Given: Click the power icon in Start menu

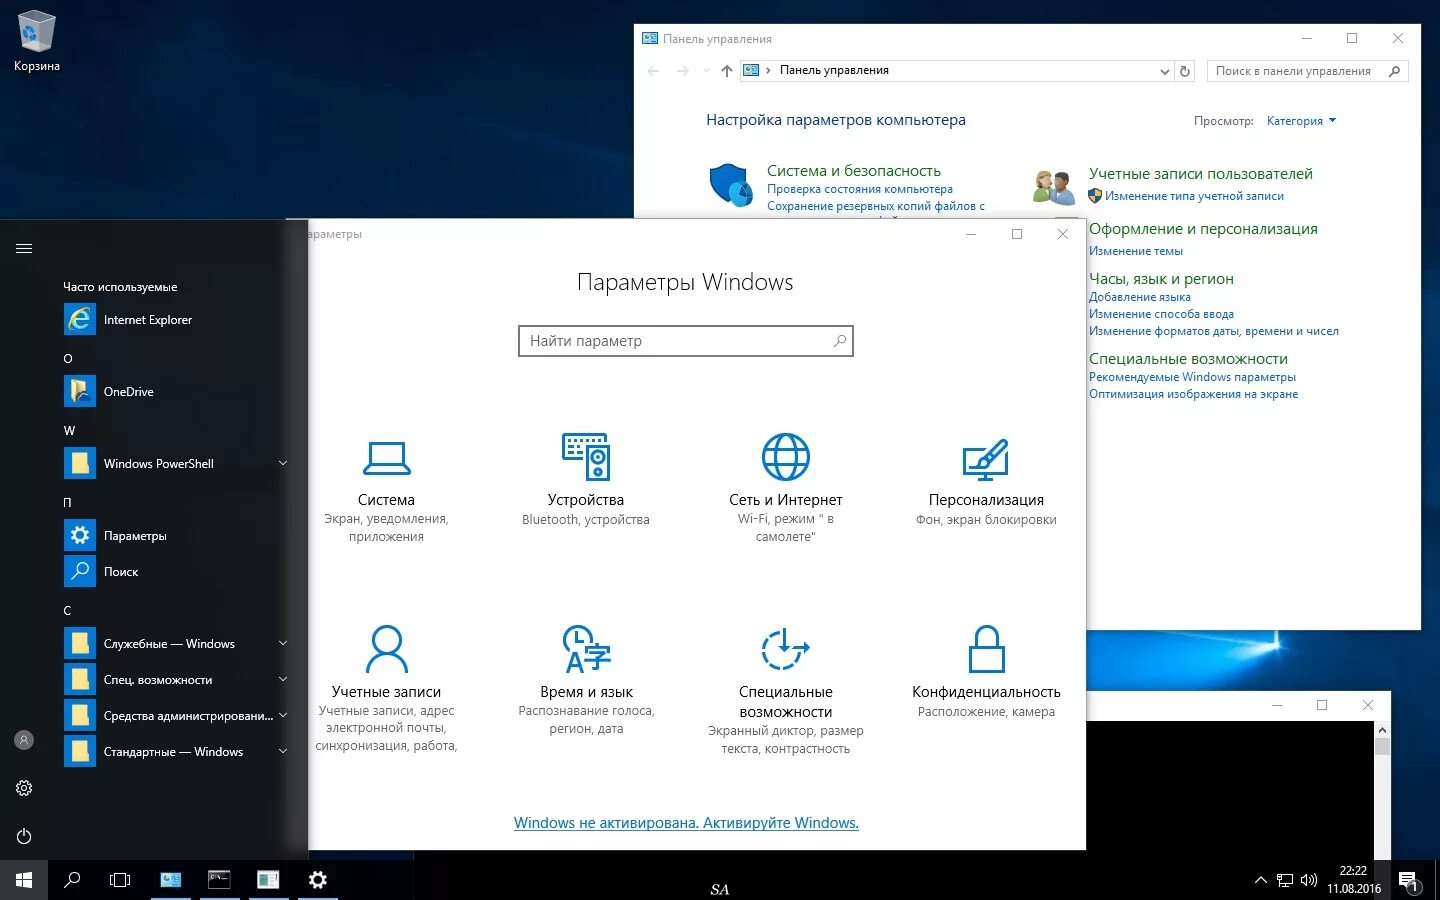Looking at the screenshot, I should (24, 836).
